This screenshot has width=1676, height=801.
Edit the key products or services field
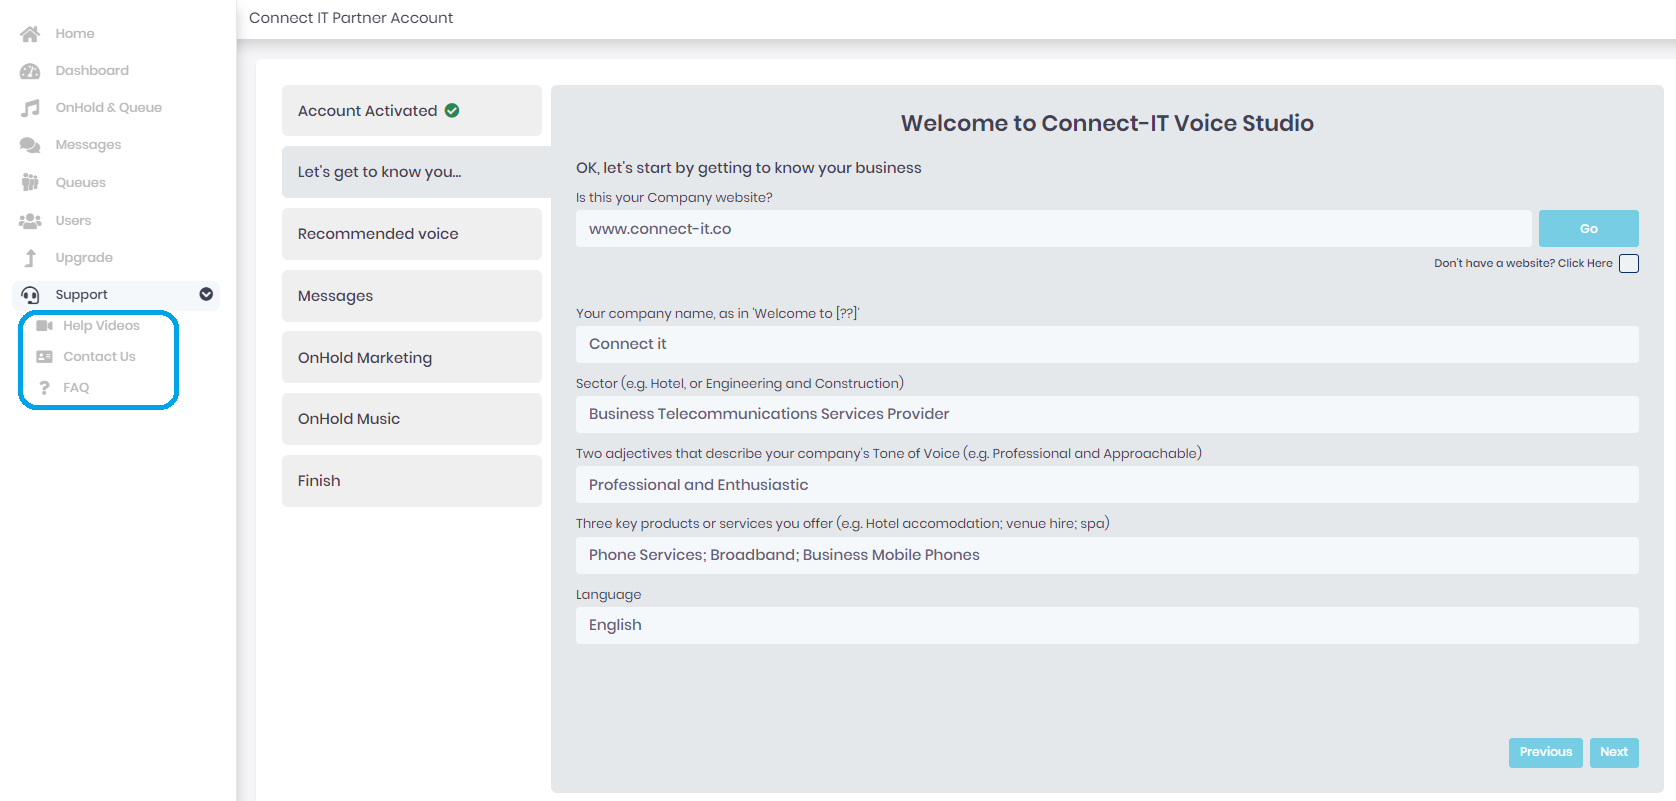1107,555
